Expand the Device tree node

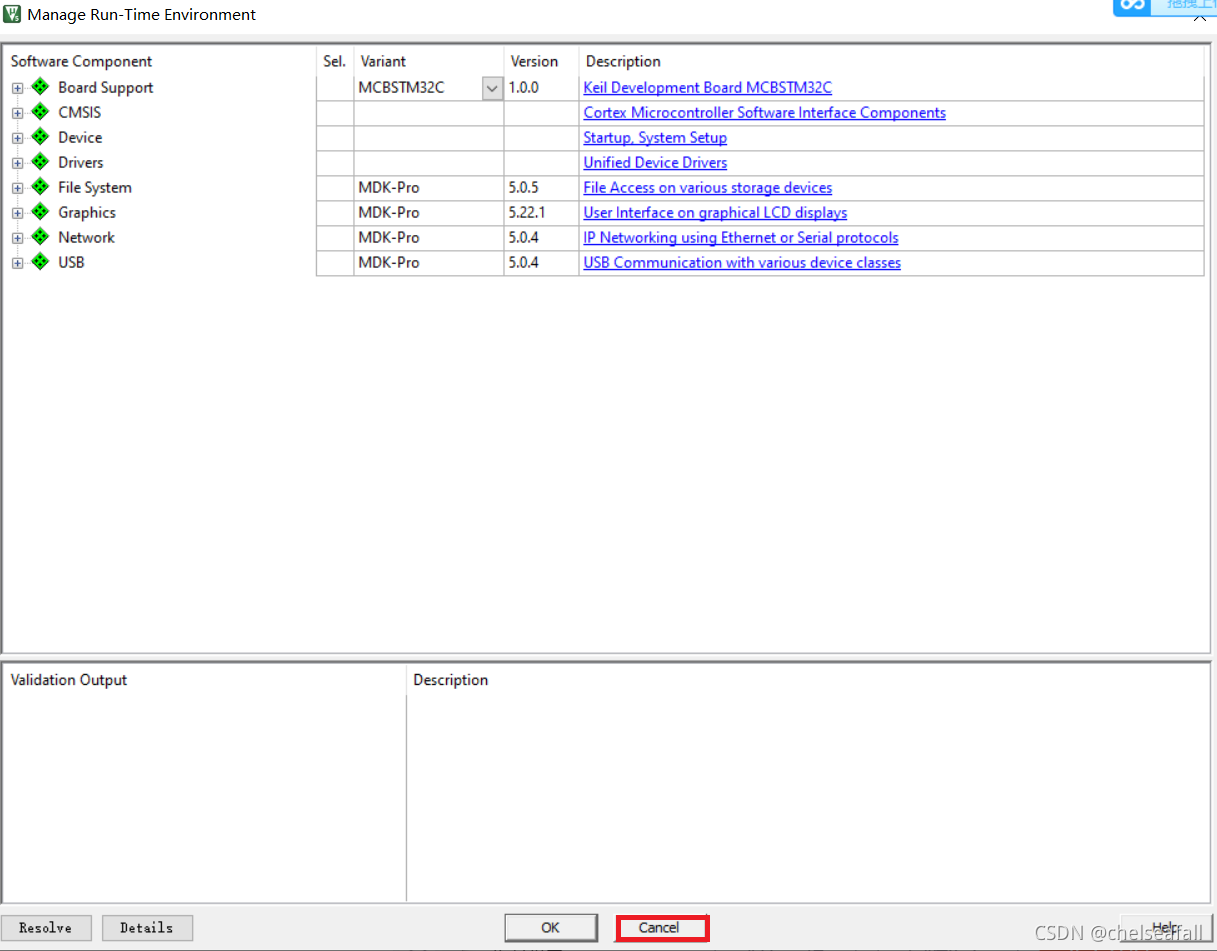click(17, 138)
